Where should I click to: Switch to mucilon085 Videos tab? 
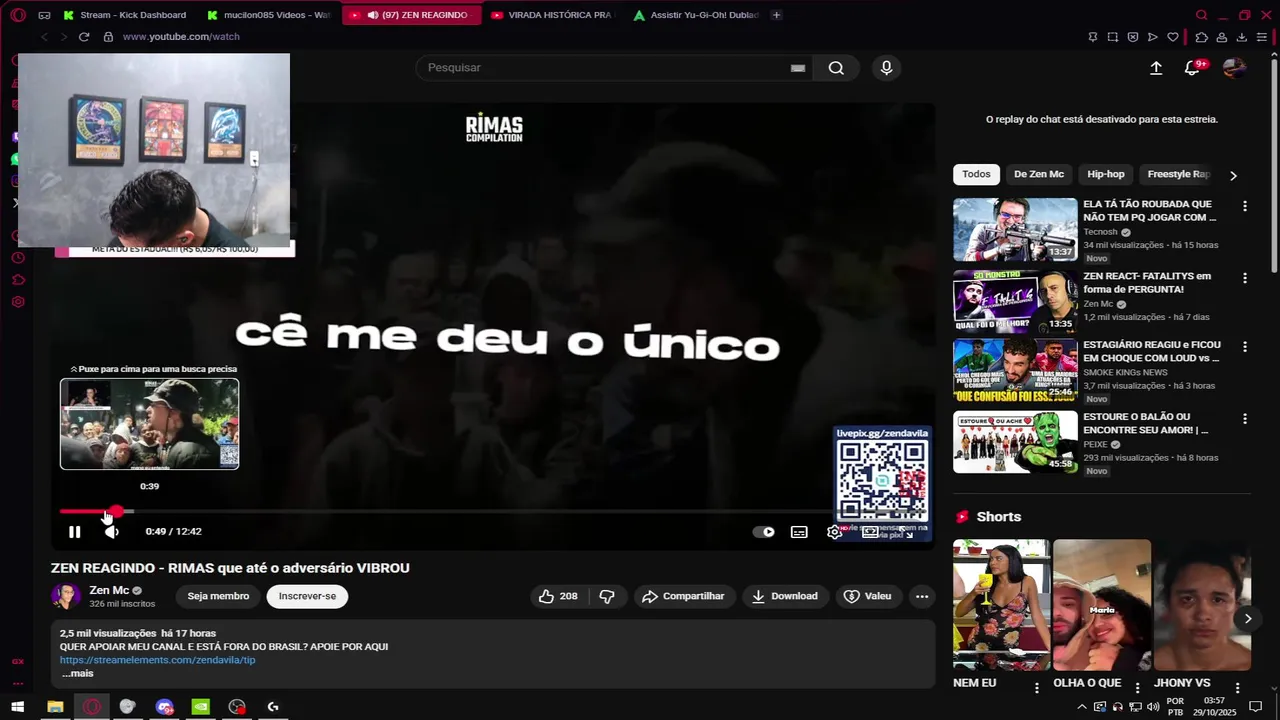click(267, 15)
